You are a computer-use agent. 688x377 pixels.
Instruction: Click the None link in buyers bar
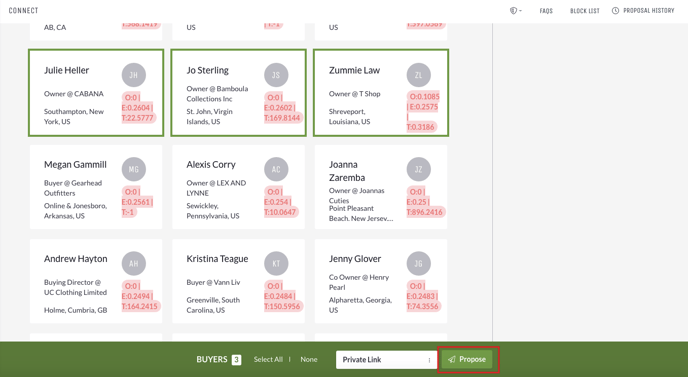tap(309, 359)
